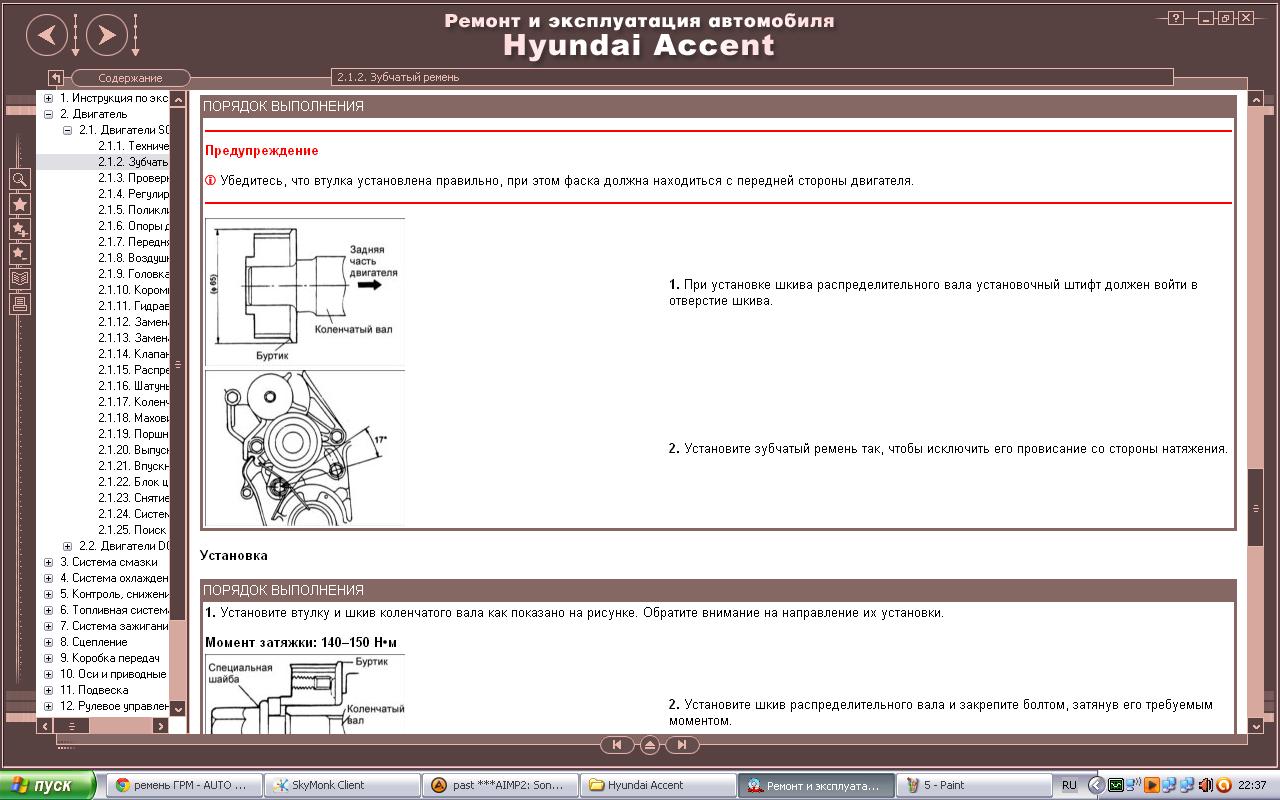Switch to Hyundai Accent folder taskbar window

[x=659, y=785]
